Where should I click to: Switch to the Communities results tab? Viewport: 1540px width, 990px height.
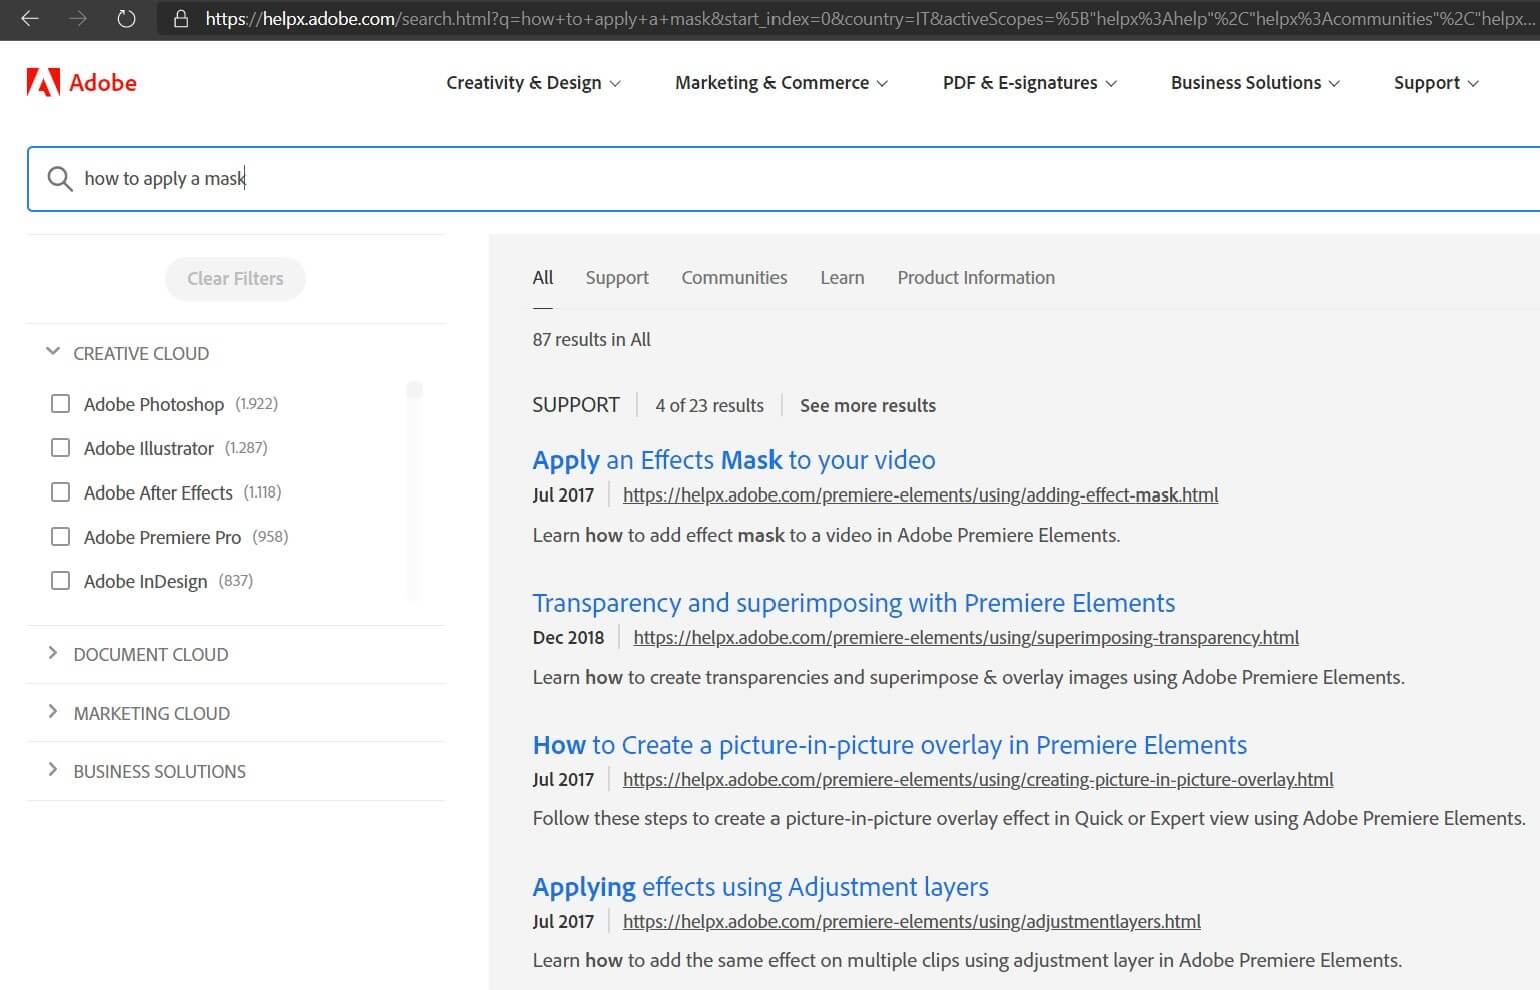pos(734,278)
